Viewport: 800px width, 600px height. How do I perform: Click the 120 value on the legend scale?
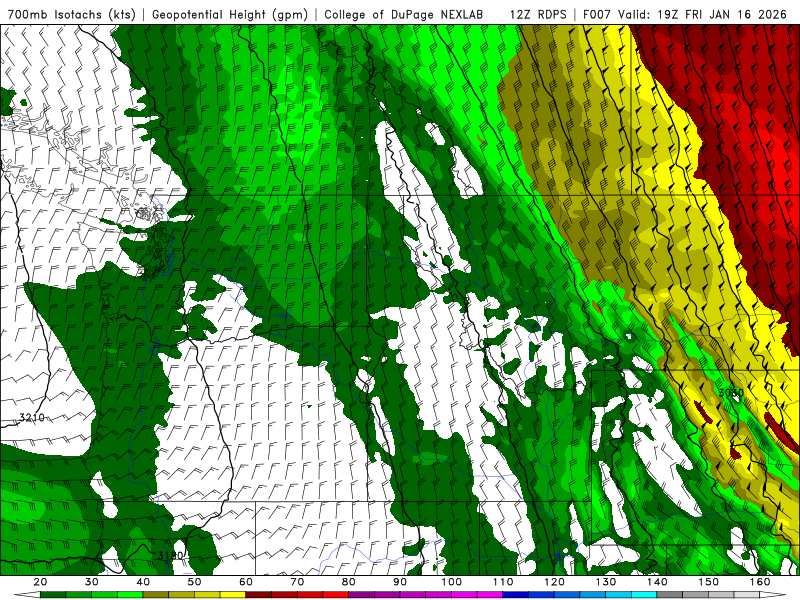pos(555,582)
